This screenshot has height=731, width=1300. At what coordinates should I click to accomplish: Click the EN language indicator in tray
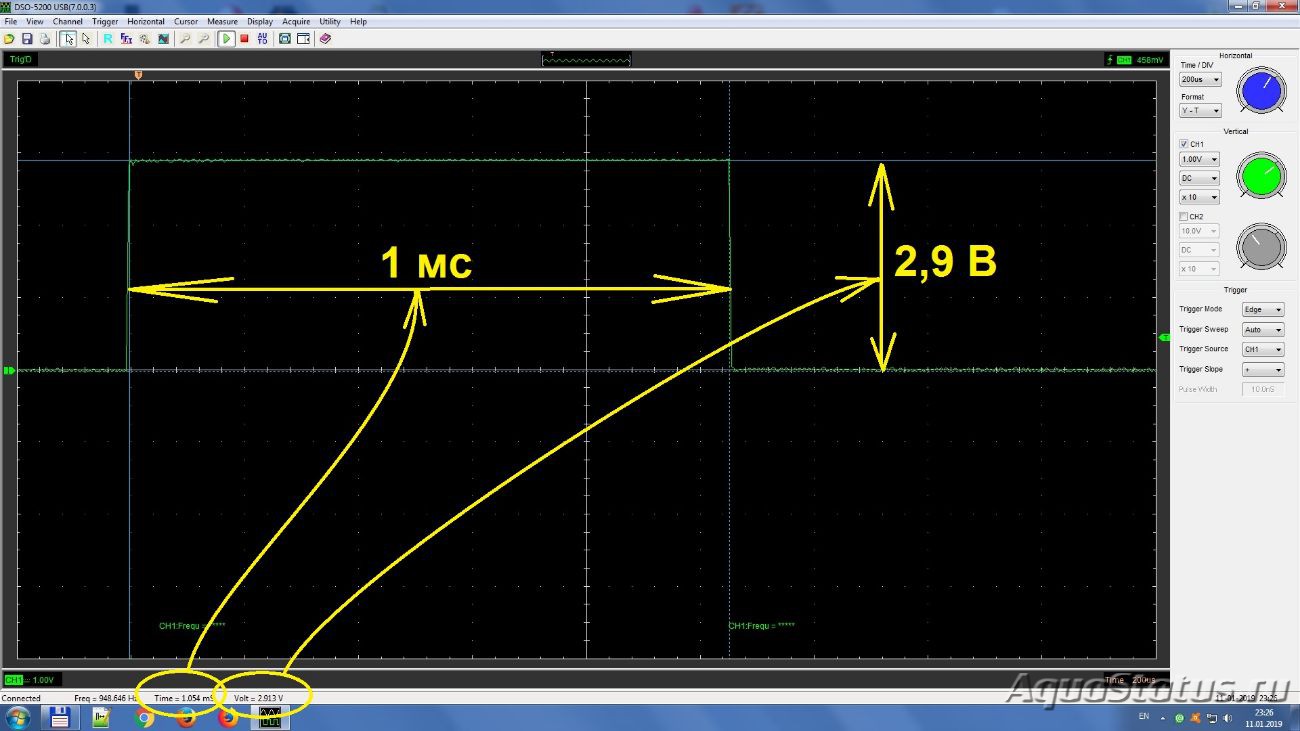tap(1144, 717)
